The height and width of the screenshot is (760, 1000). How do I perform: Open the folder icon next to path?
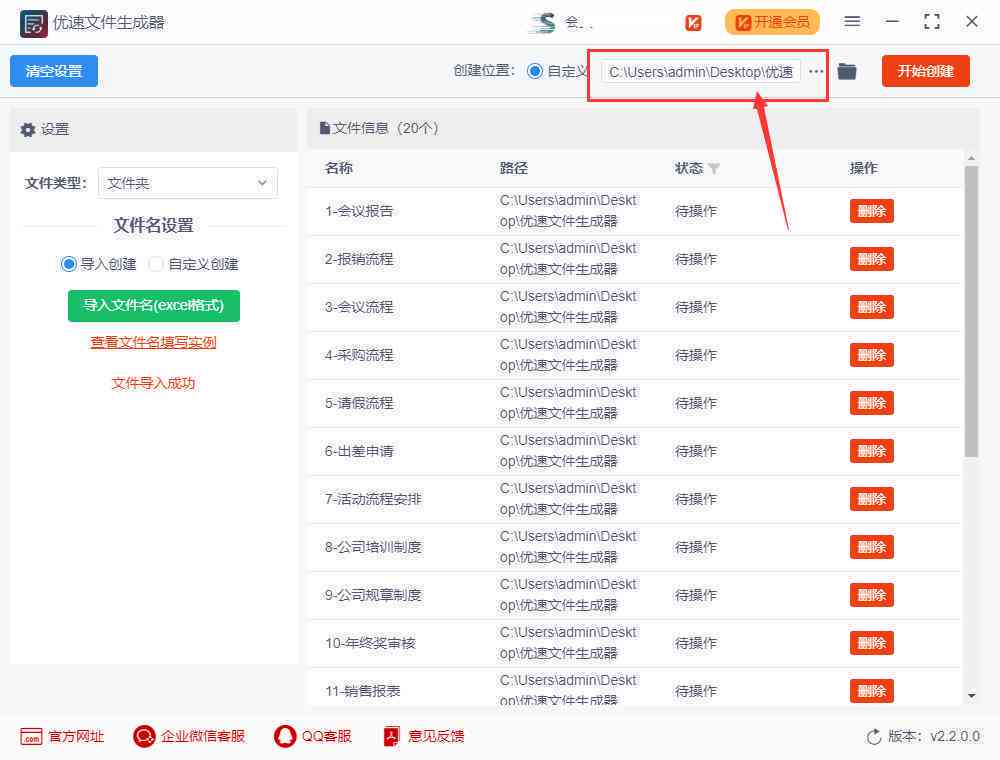[847, 71]
